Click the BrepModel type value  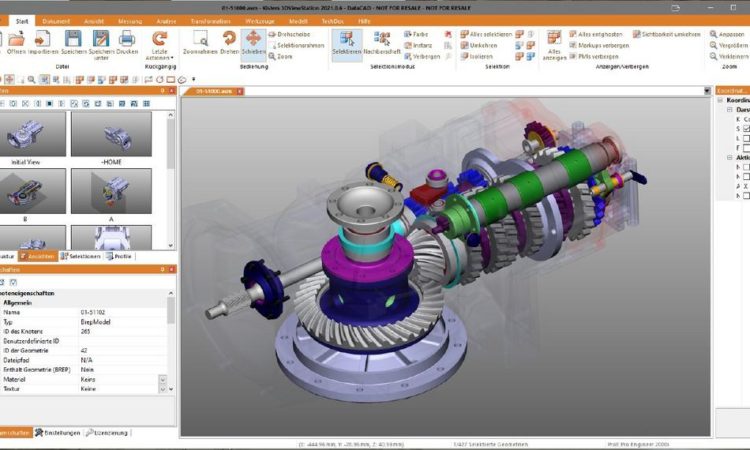(x=96, y=322)
